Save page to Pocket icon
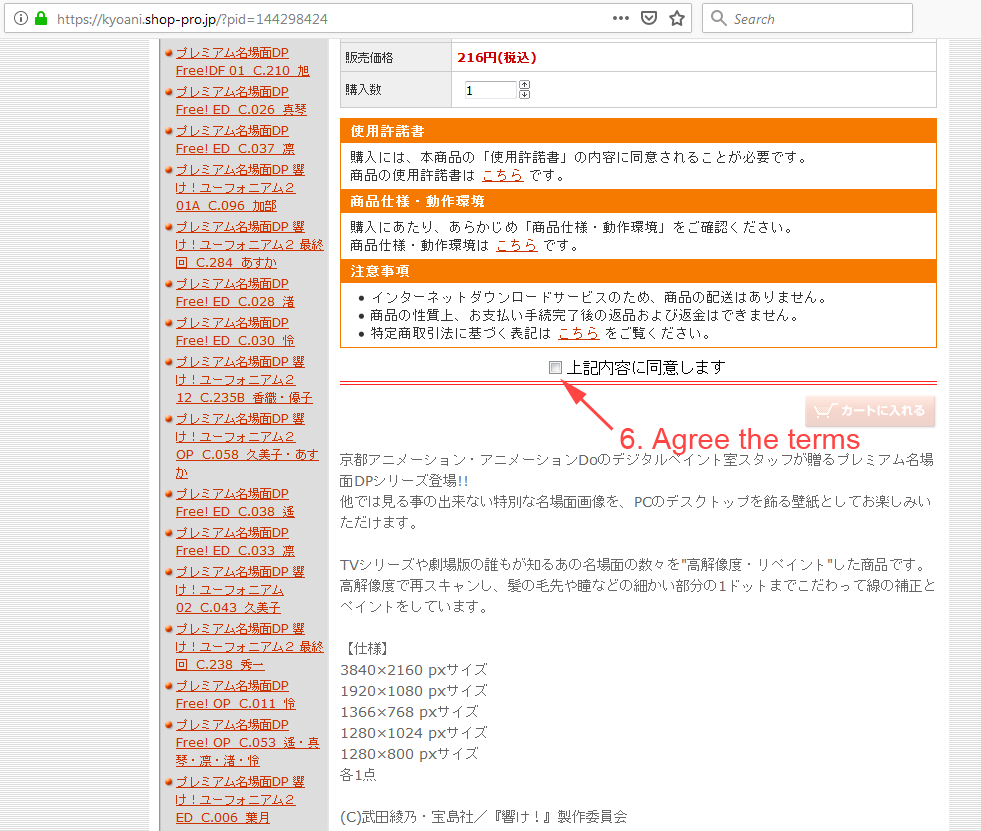Screen dimensions: 981x831 (x=648, y=18)
